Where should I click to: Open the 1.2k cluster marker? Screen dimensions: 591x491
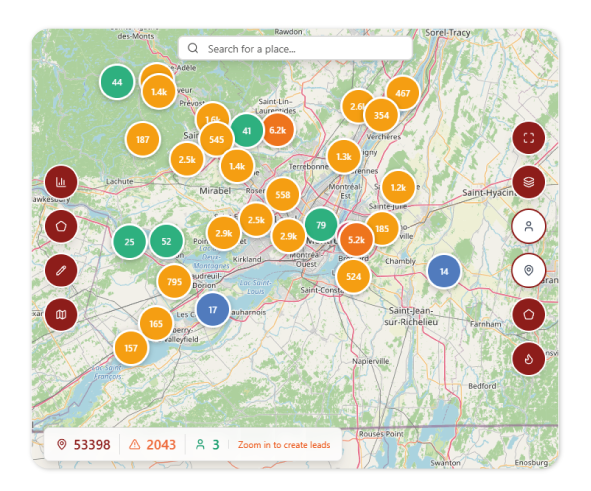398,187
